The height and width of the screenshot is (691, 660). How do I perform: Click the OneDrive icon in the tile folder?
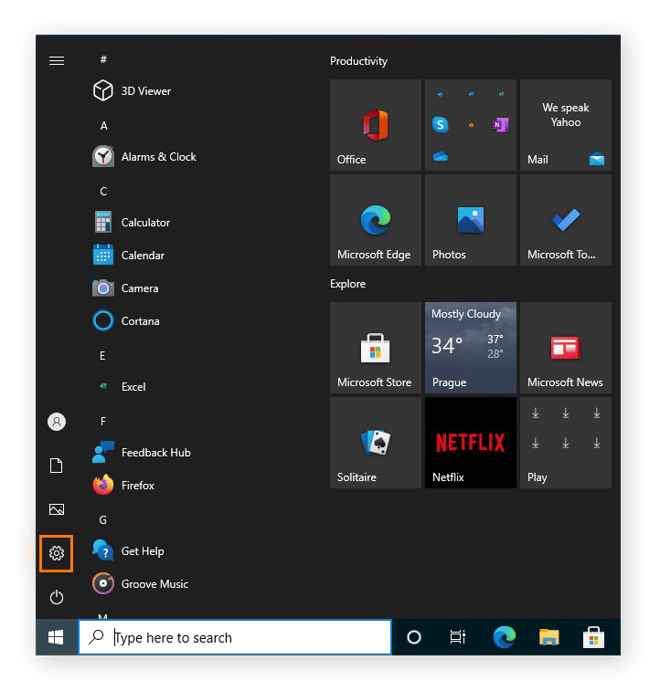point(440,156)
